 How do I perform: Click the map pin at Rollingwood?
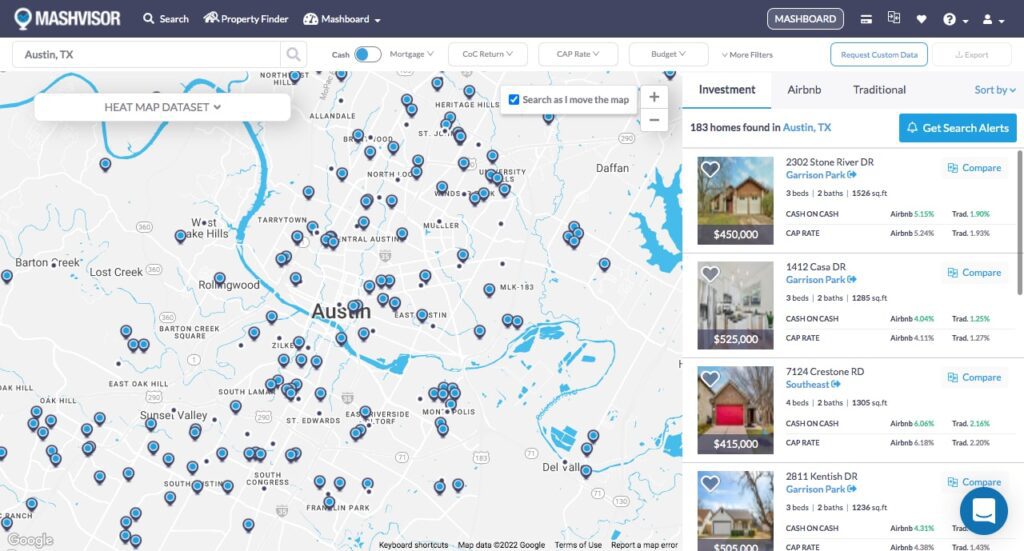[x=220, y=279]
